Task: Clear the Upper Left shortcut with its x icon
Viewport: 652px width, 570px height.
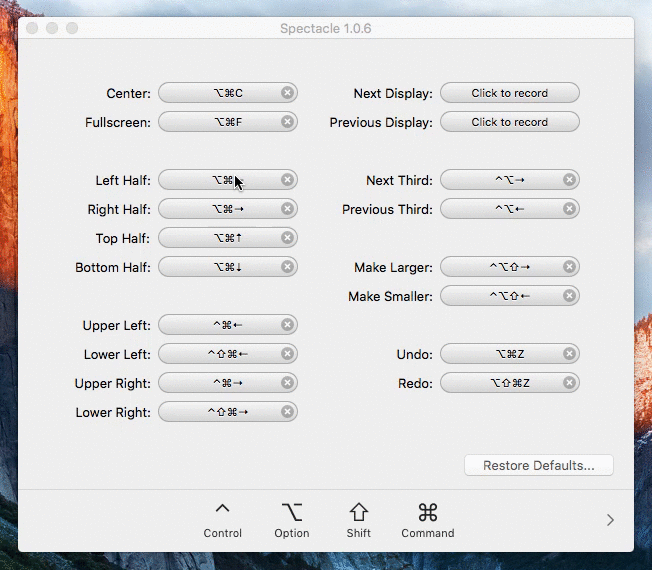Action: pos(287,325)
